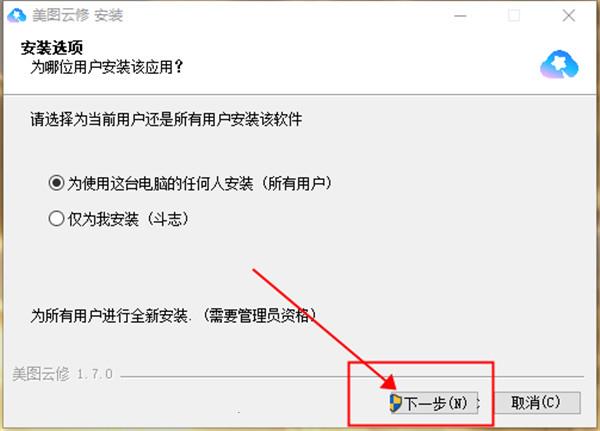The image size is (600, 431).
Task: Click the large Meitu cloud logo in header
Action: click(559, 65)
